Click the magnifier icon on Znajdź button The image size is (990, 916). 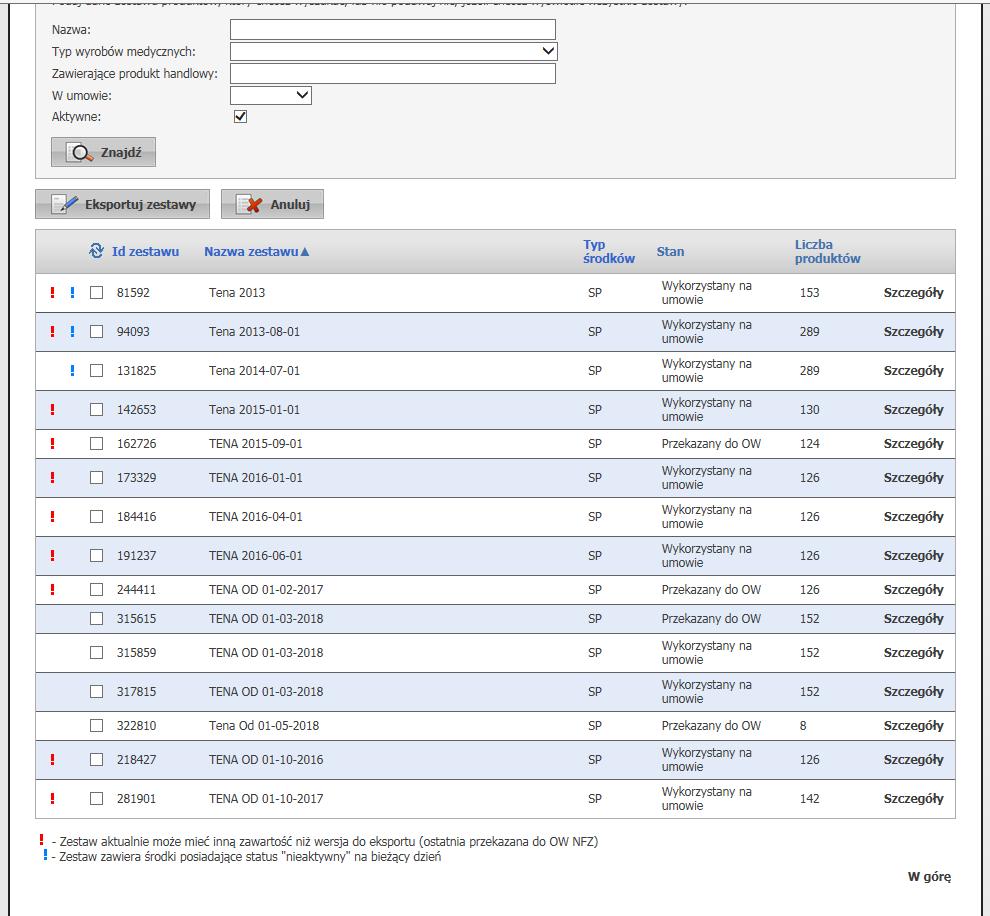(x=80, y=153)
